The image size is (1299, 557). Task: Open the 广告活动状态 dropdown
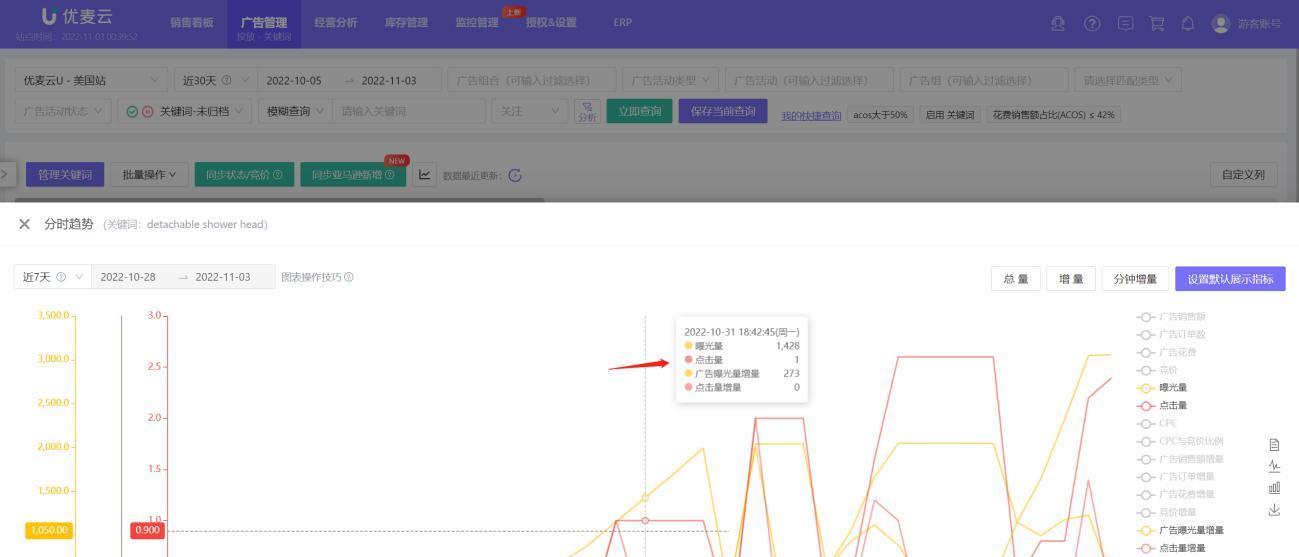coord(63,112)
